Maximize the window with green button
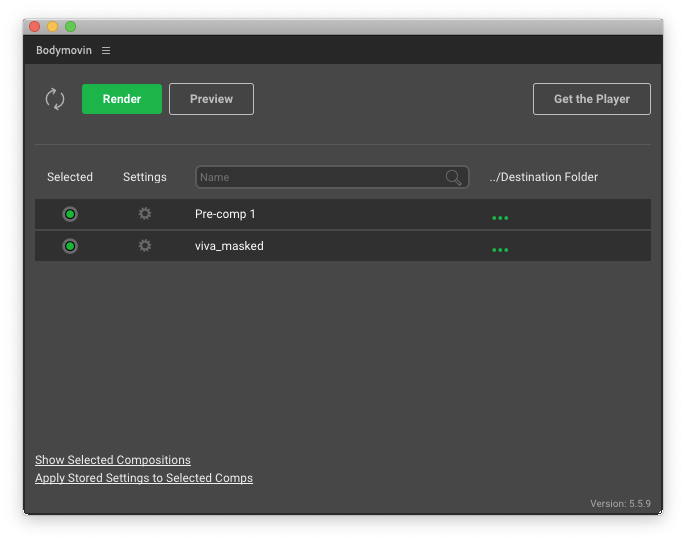This screenshot has height=542, width=686. 70,27
